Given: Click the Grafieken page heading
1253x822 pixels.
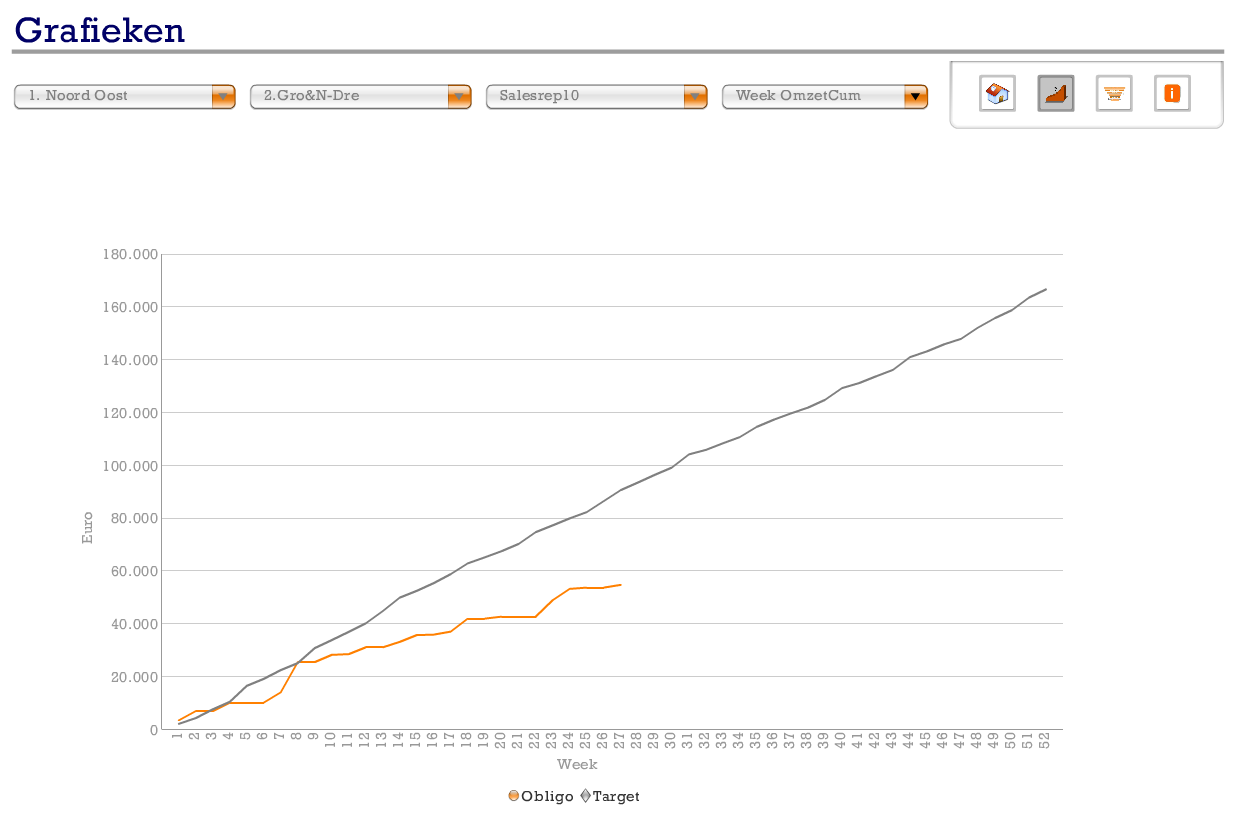Looking at the screenshot, I should tap(100, 30).
